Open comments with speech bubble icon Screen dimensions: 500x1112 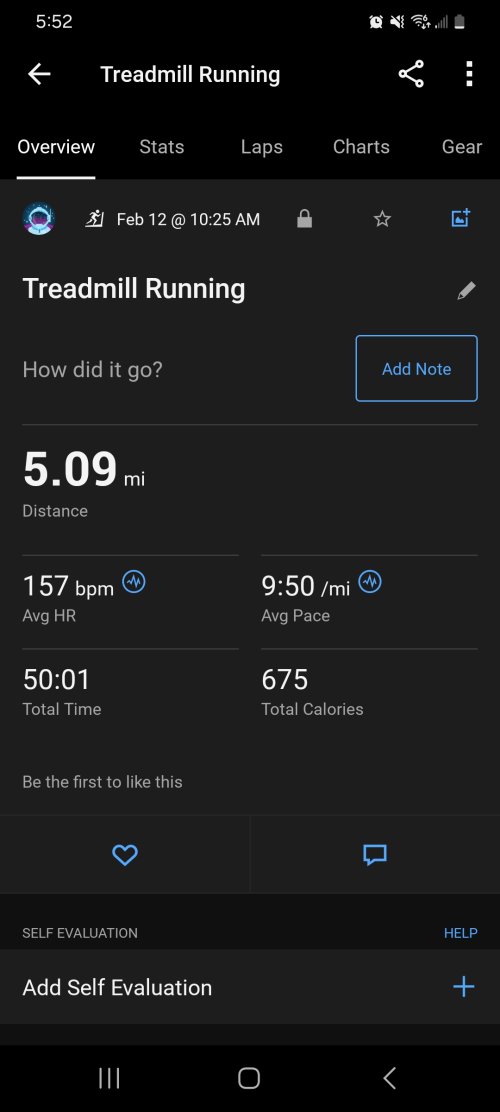pyautogui.click(x=375, y=855)
